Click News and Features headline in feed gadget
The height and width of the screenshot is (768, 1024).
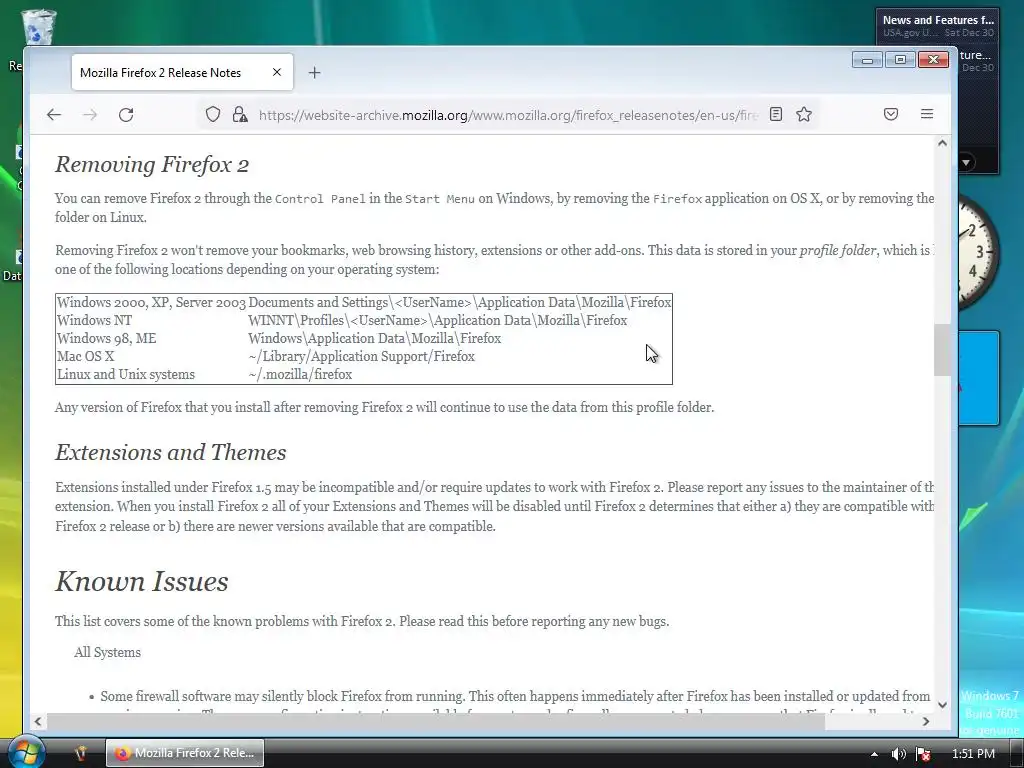point(938,20)
